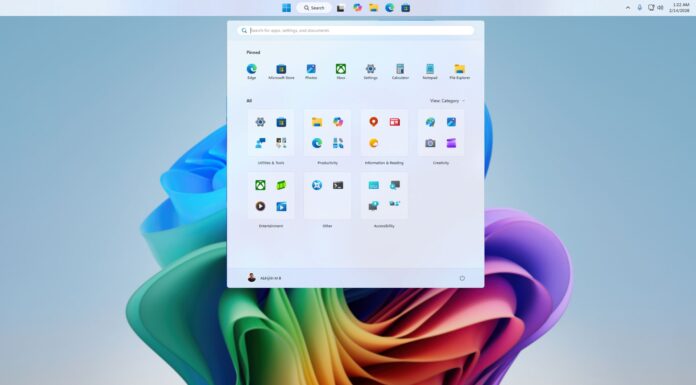Screen dimensions: 696x385
Task: Open the round blue app in Other folder
Action: point(317,185)
